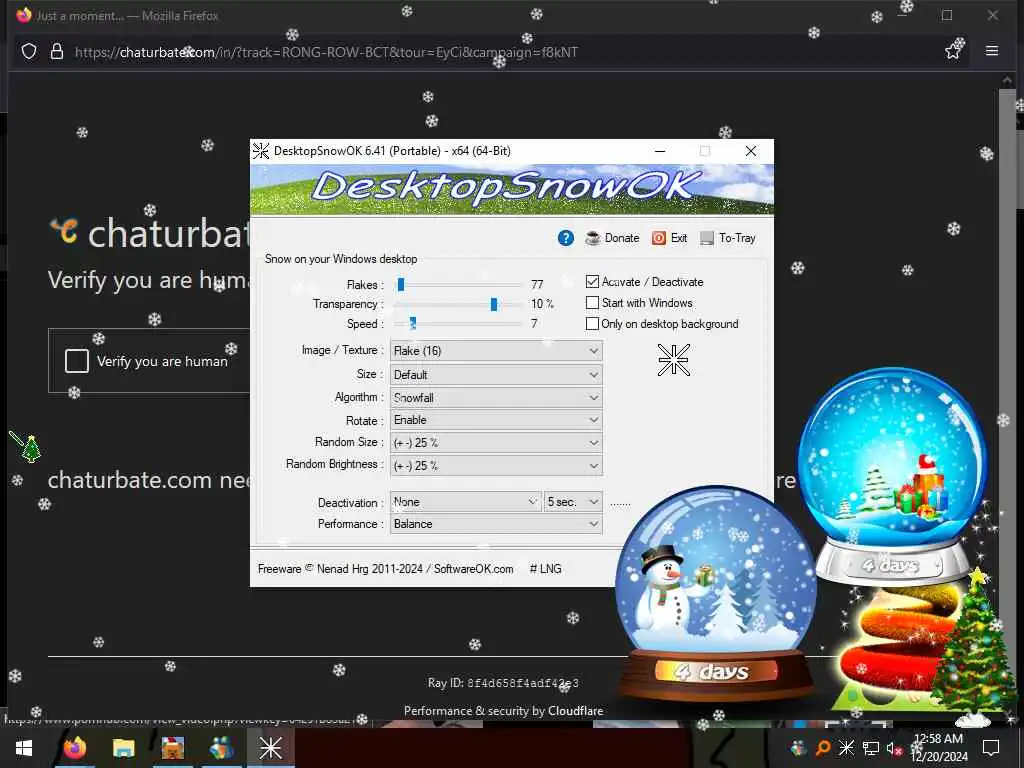Open the Algorithm dropdown
This screenshot has height=768, width=1024.
tap(496, 398)
